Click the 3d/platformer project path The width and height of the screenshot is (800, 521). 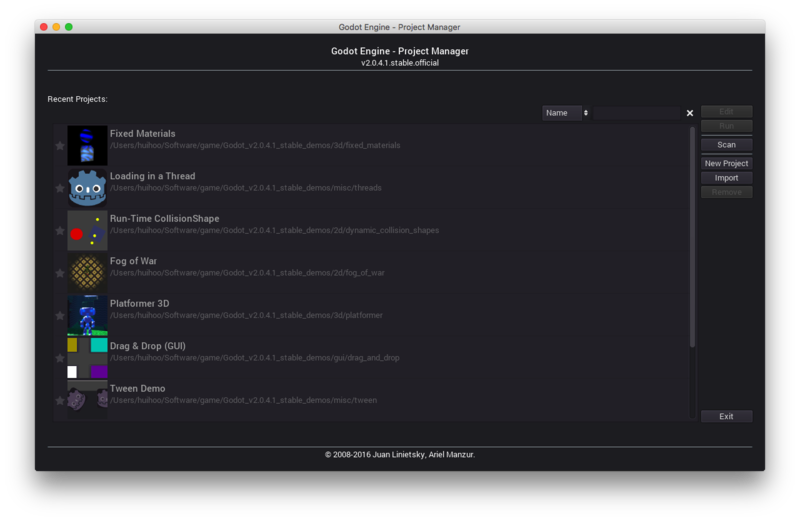(246, 315)
